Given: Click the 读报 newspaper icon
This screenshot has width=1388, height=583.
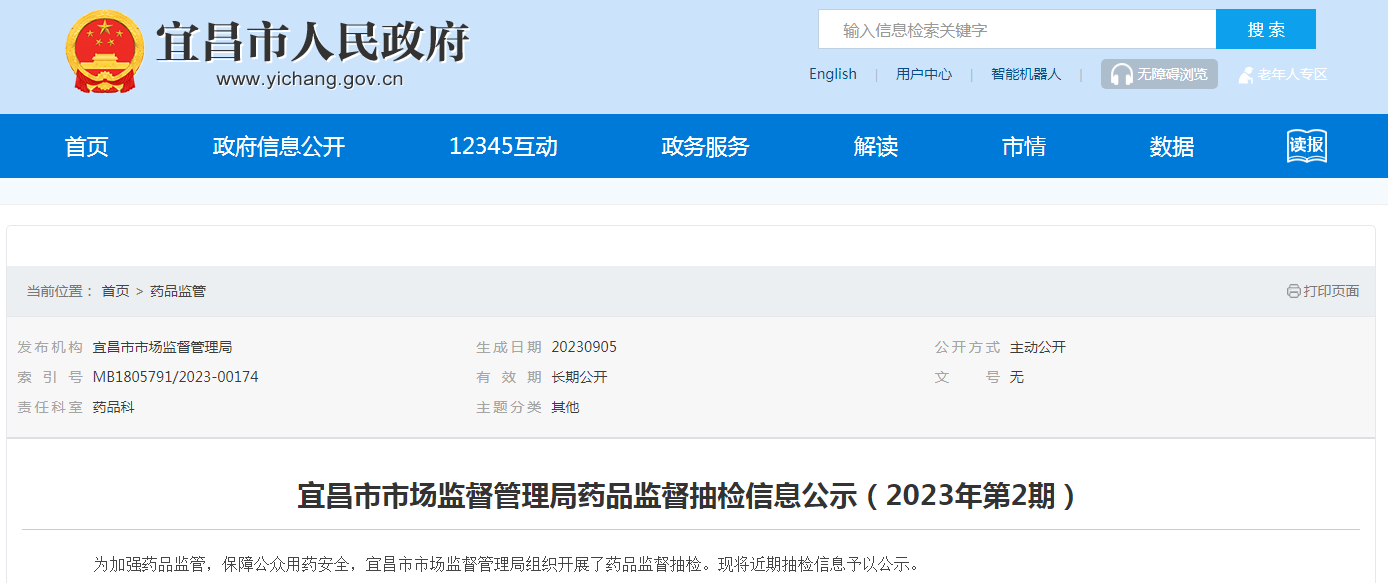Looking at the screenshot, I should point(1306,146).
